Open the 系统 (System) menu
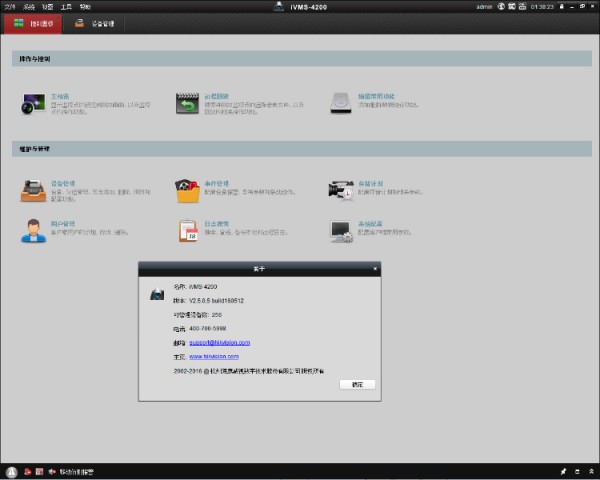 coord(29,7)
